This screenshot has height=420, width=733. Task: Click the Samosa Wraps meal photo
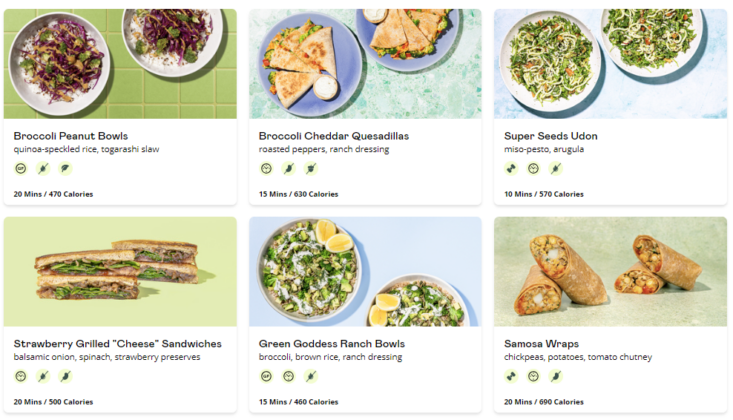click(x=610, y=271)
